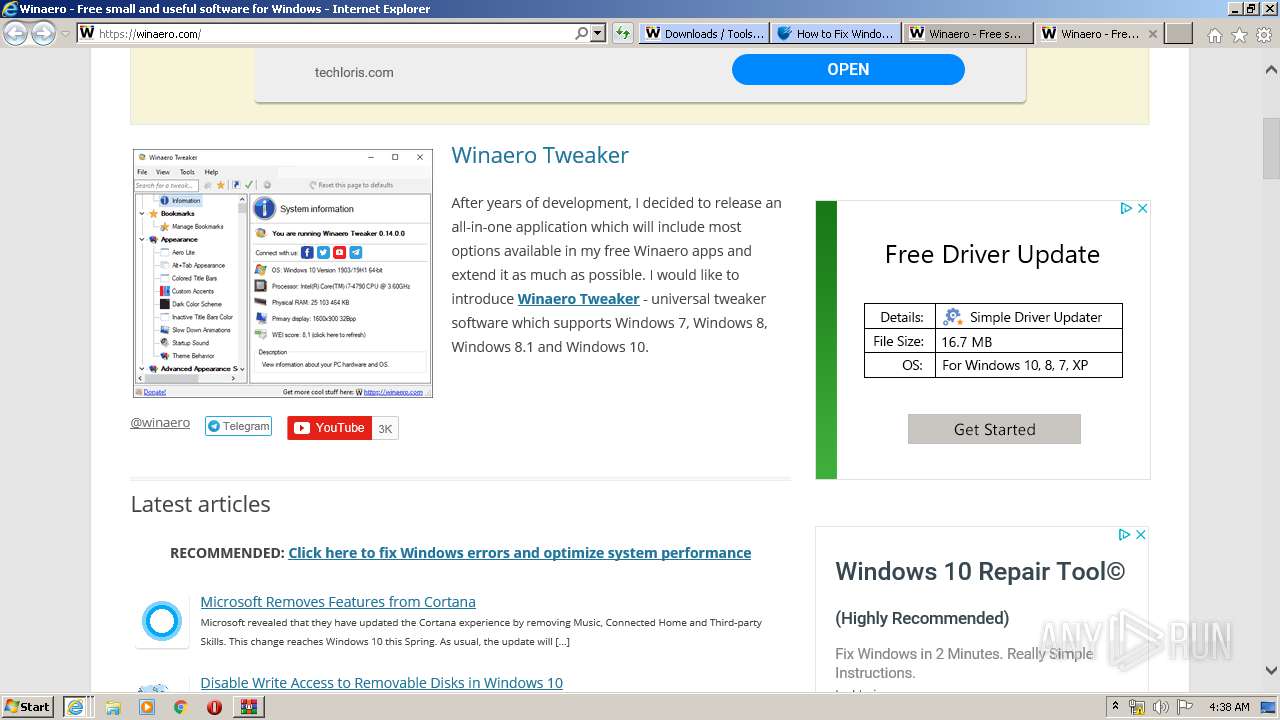
Task: Open the recent pages dropdown next to Forward
Action: click(x=65, y=33)
